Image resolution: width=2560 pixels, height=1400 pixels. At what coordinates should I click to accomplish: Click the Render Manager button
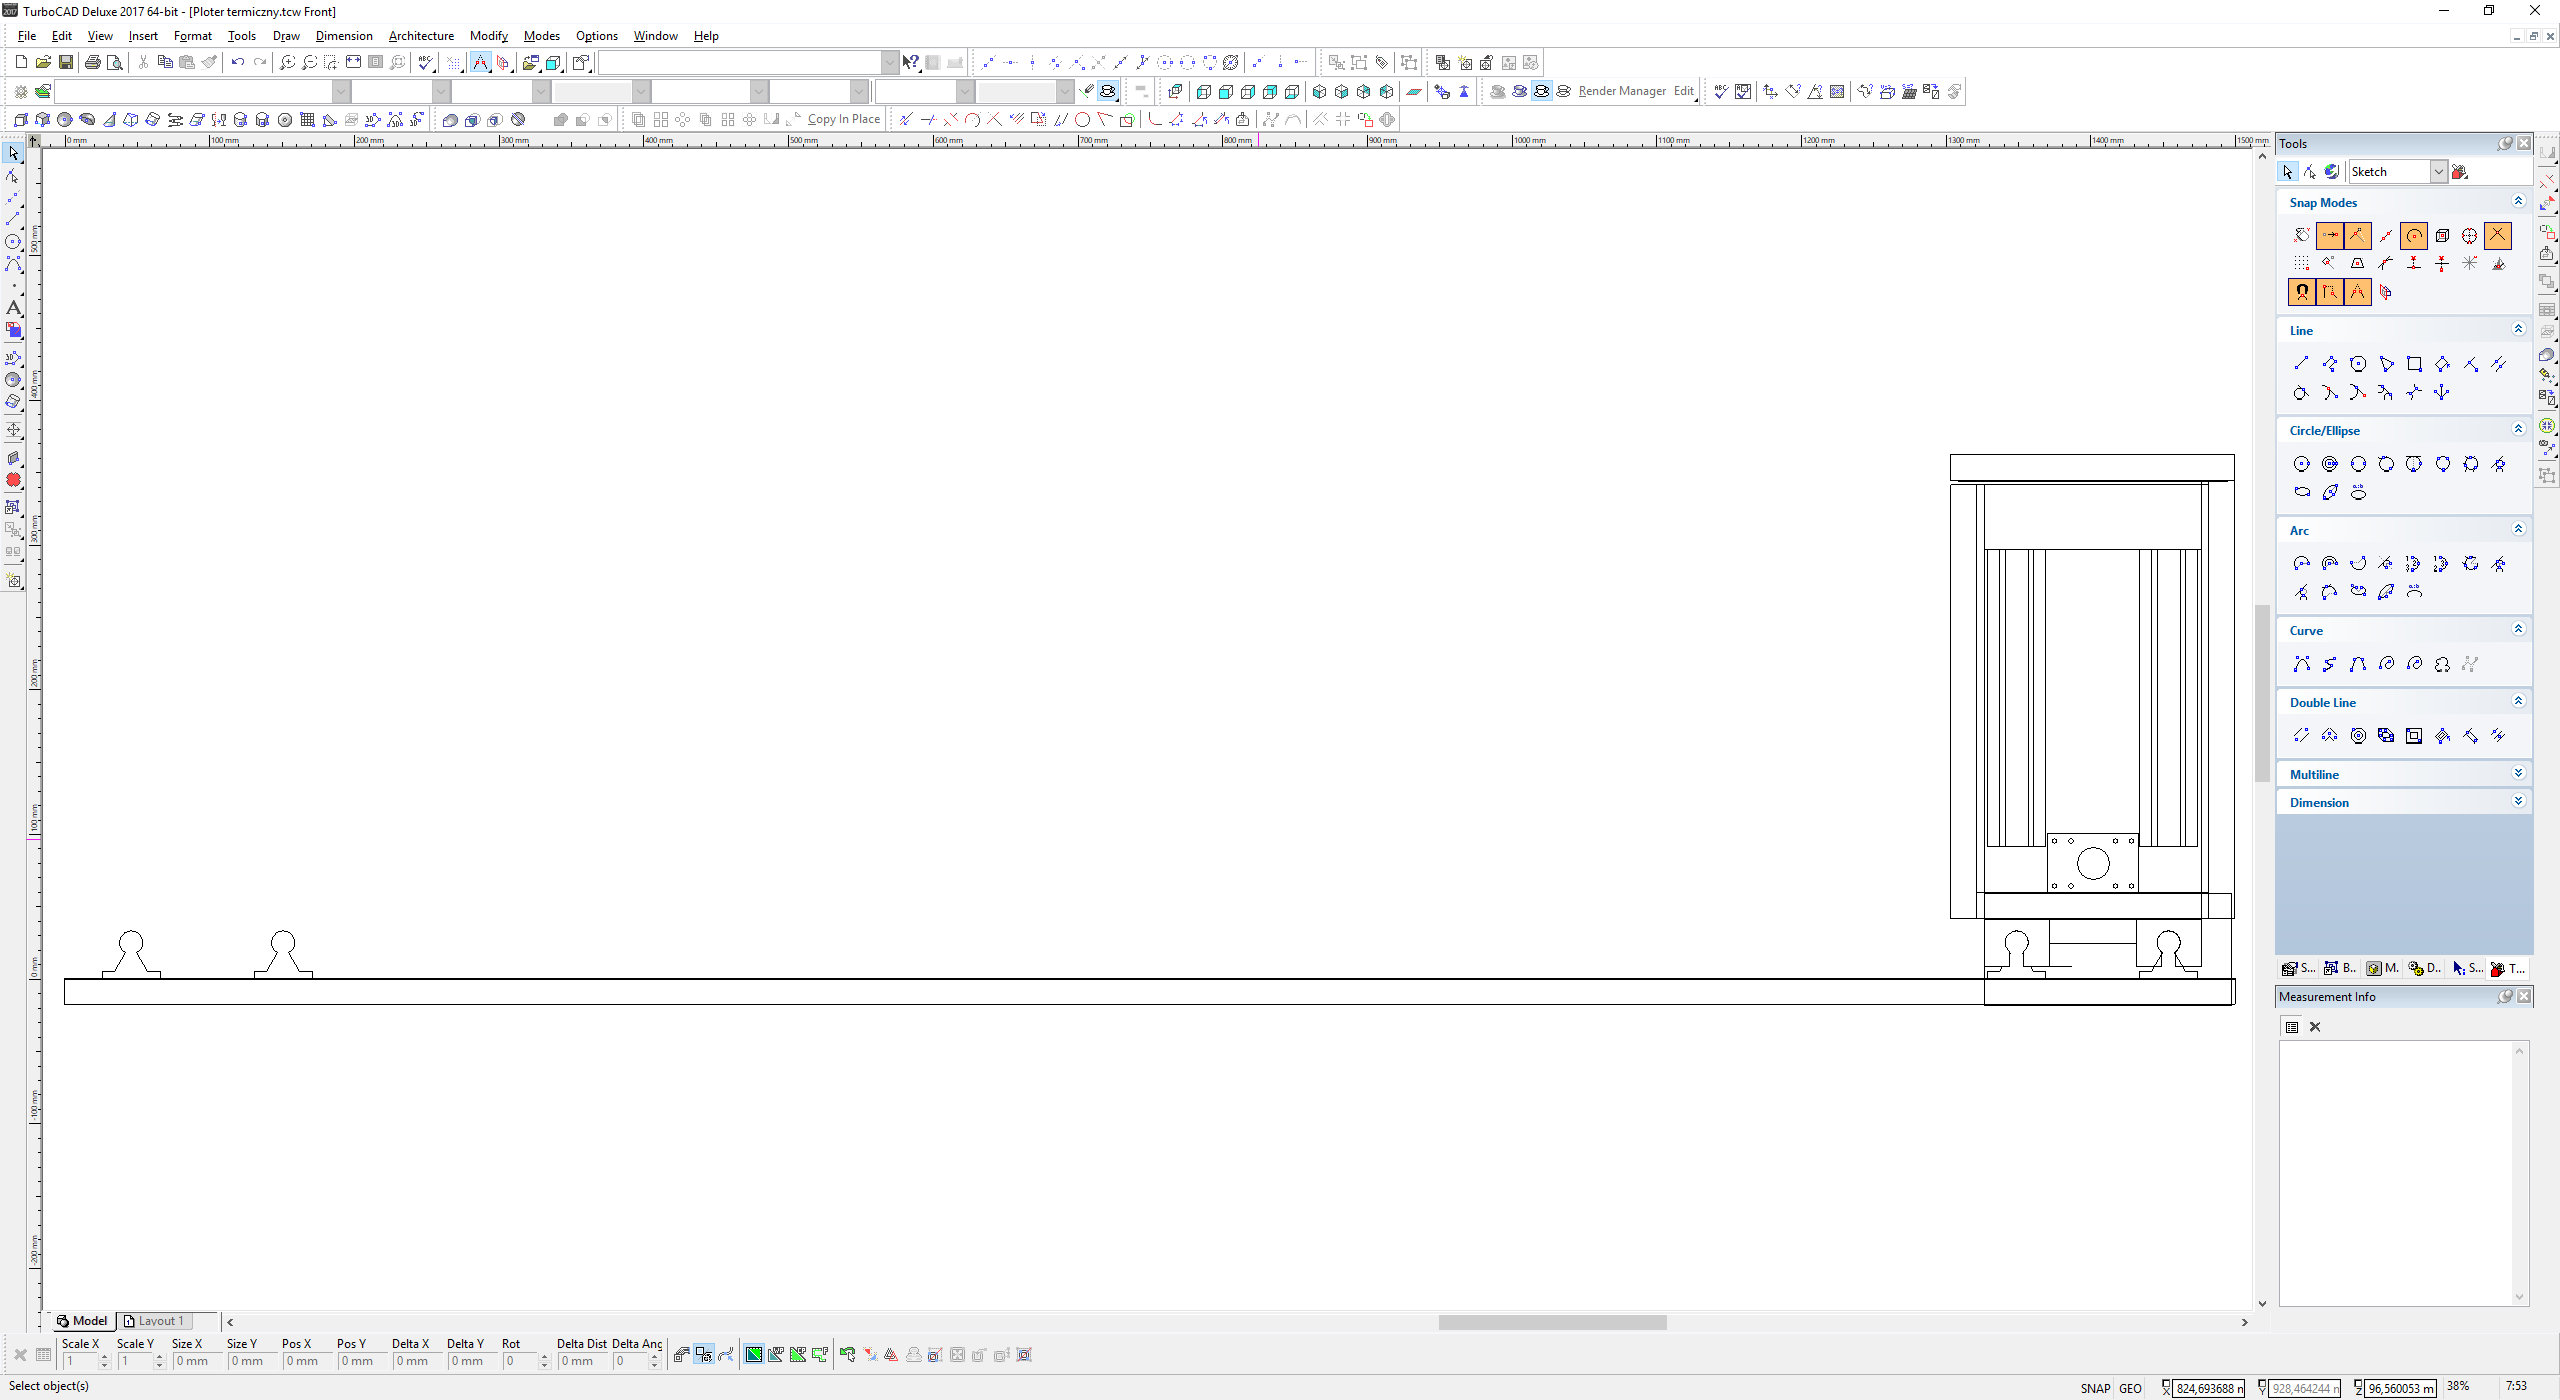[1622, 91]
